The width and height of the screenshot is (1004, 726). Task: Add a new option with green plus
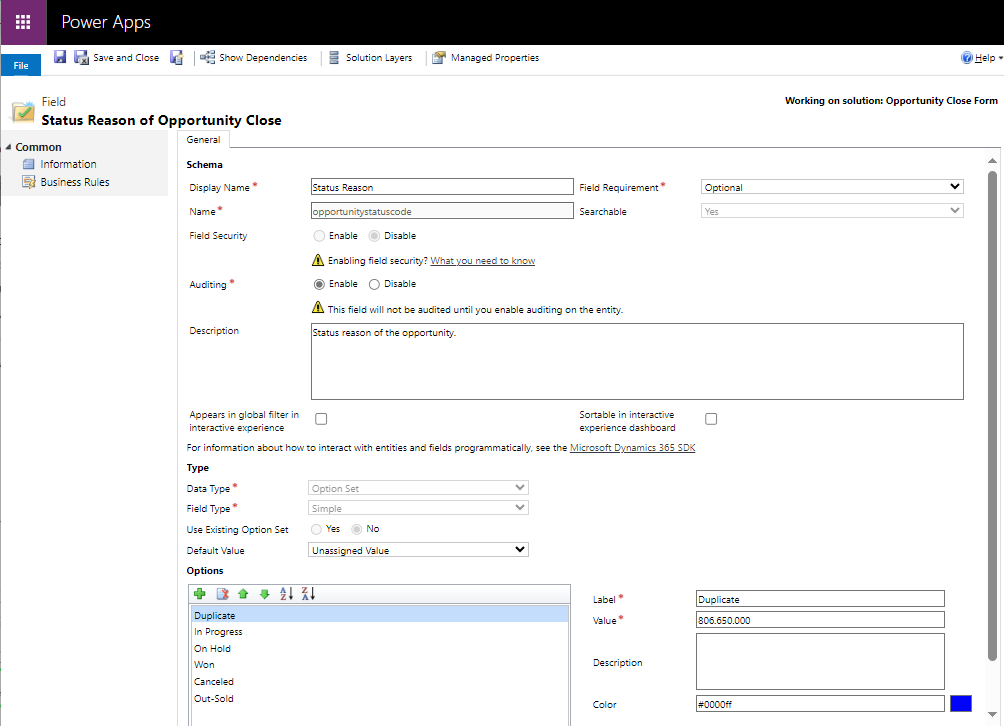coord(200,593)
